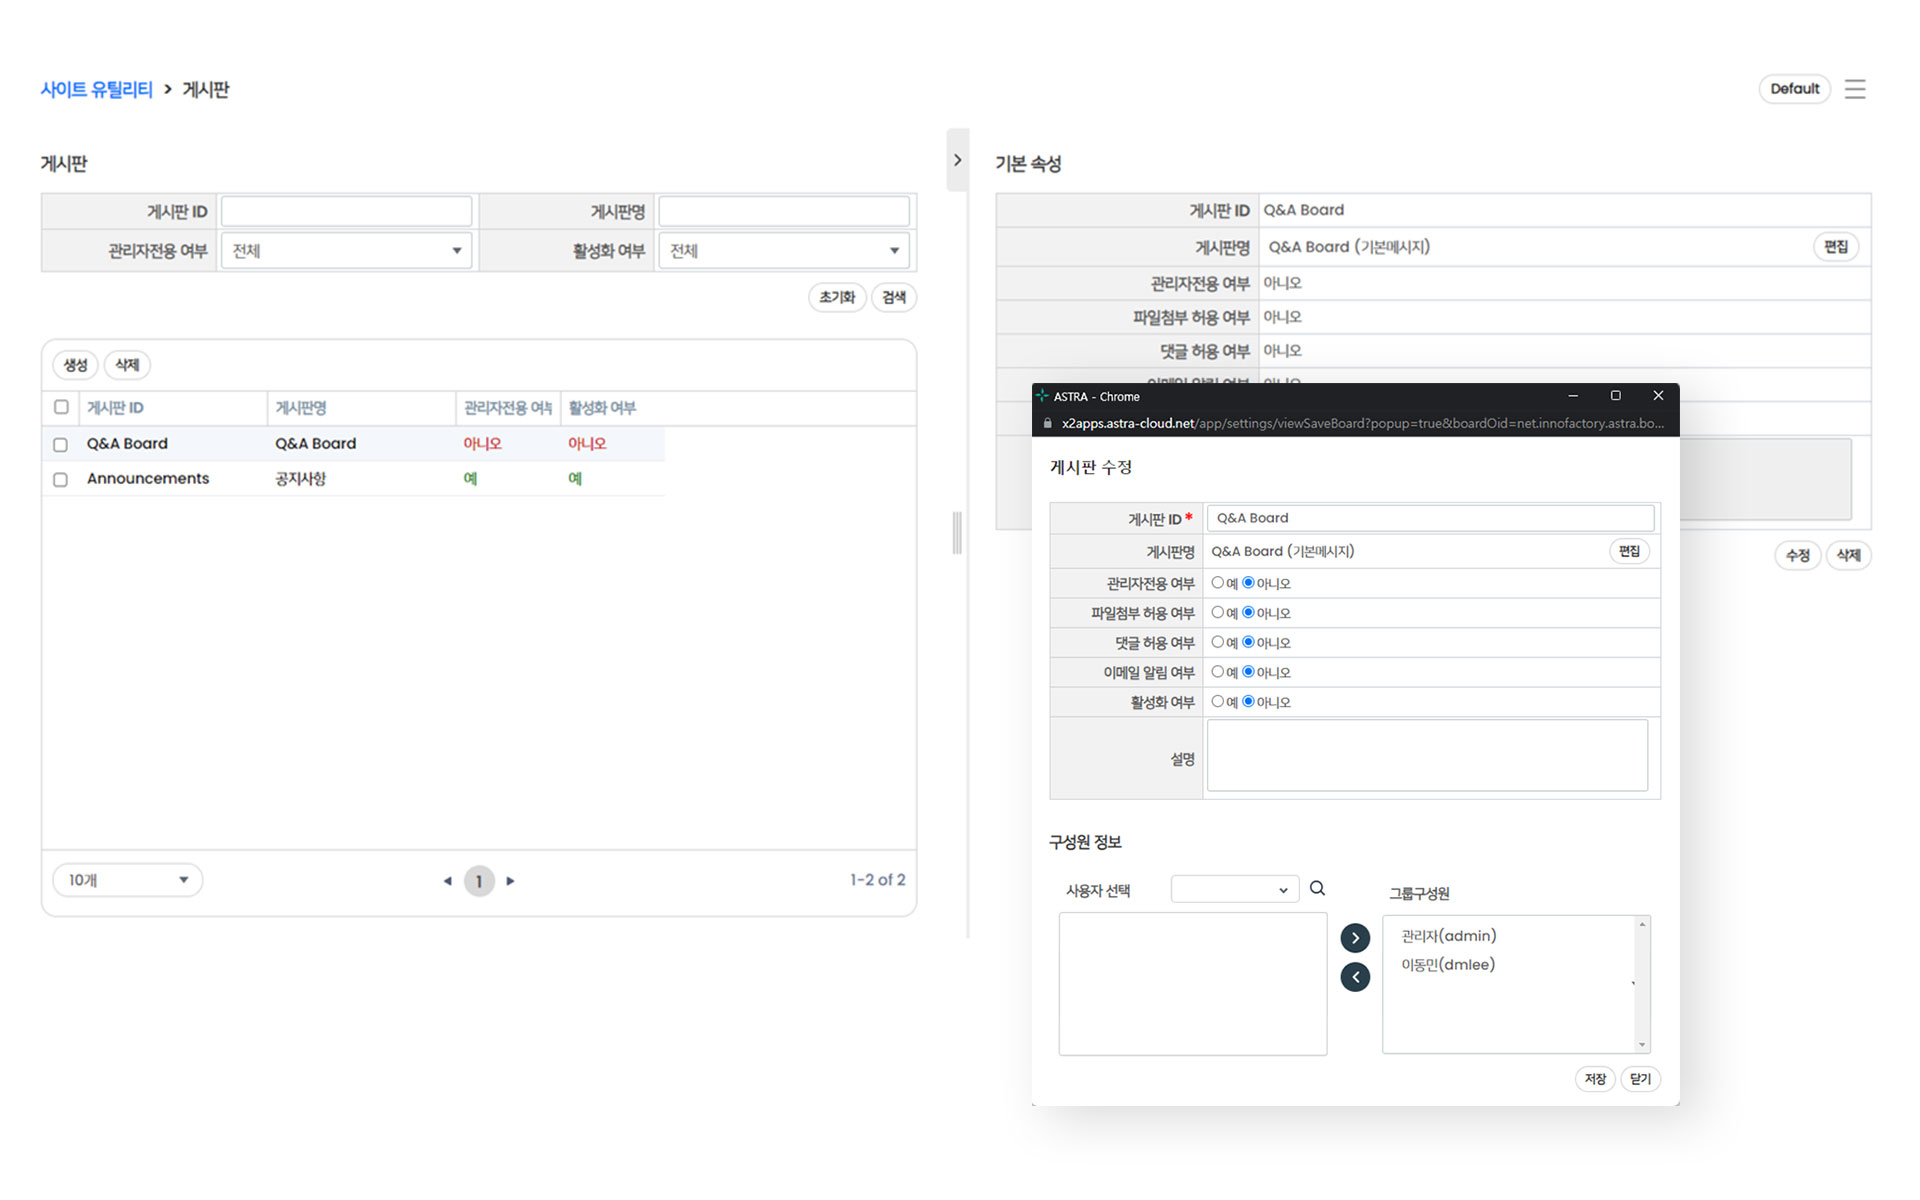Click the 닫기 close button in popup

tap(1640, 1079)
